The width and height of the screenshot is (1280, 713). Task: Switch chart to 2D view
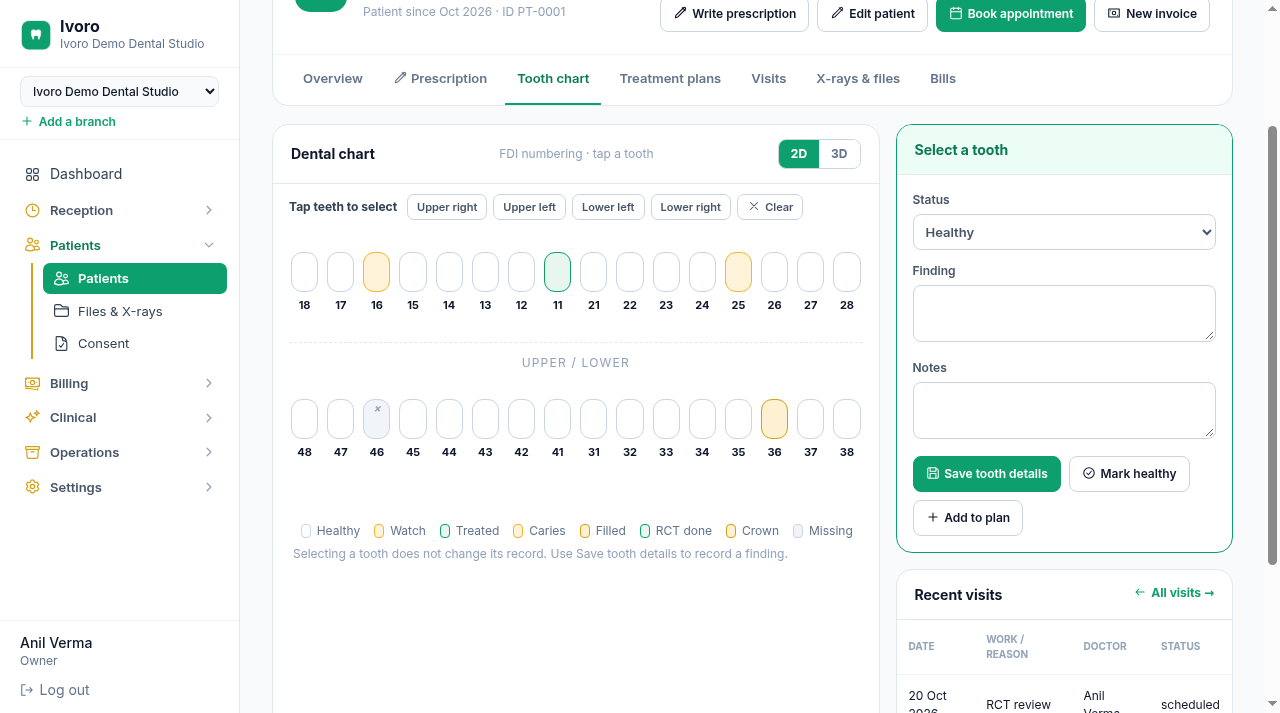(x=799, y=154)
